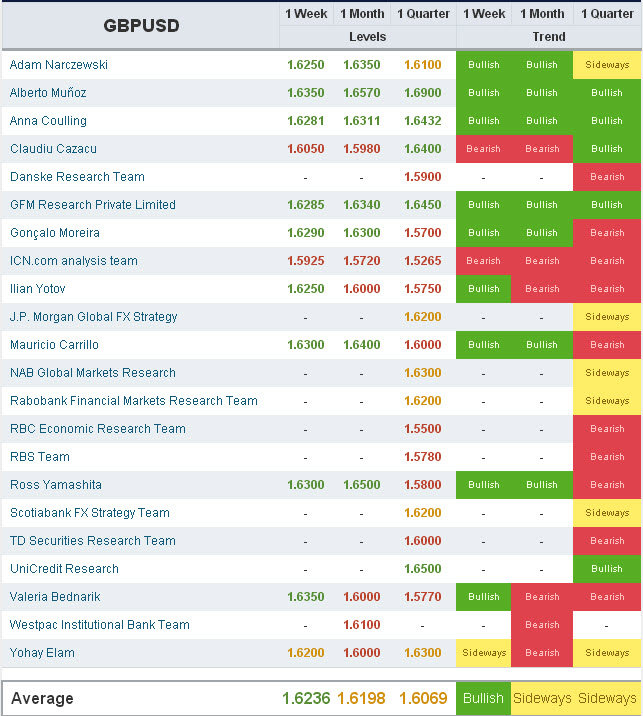Click 1 Month header under Trend
The width and height of the screenshot is (643, 716).
point(542,14)
